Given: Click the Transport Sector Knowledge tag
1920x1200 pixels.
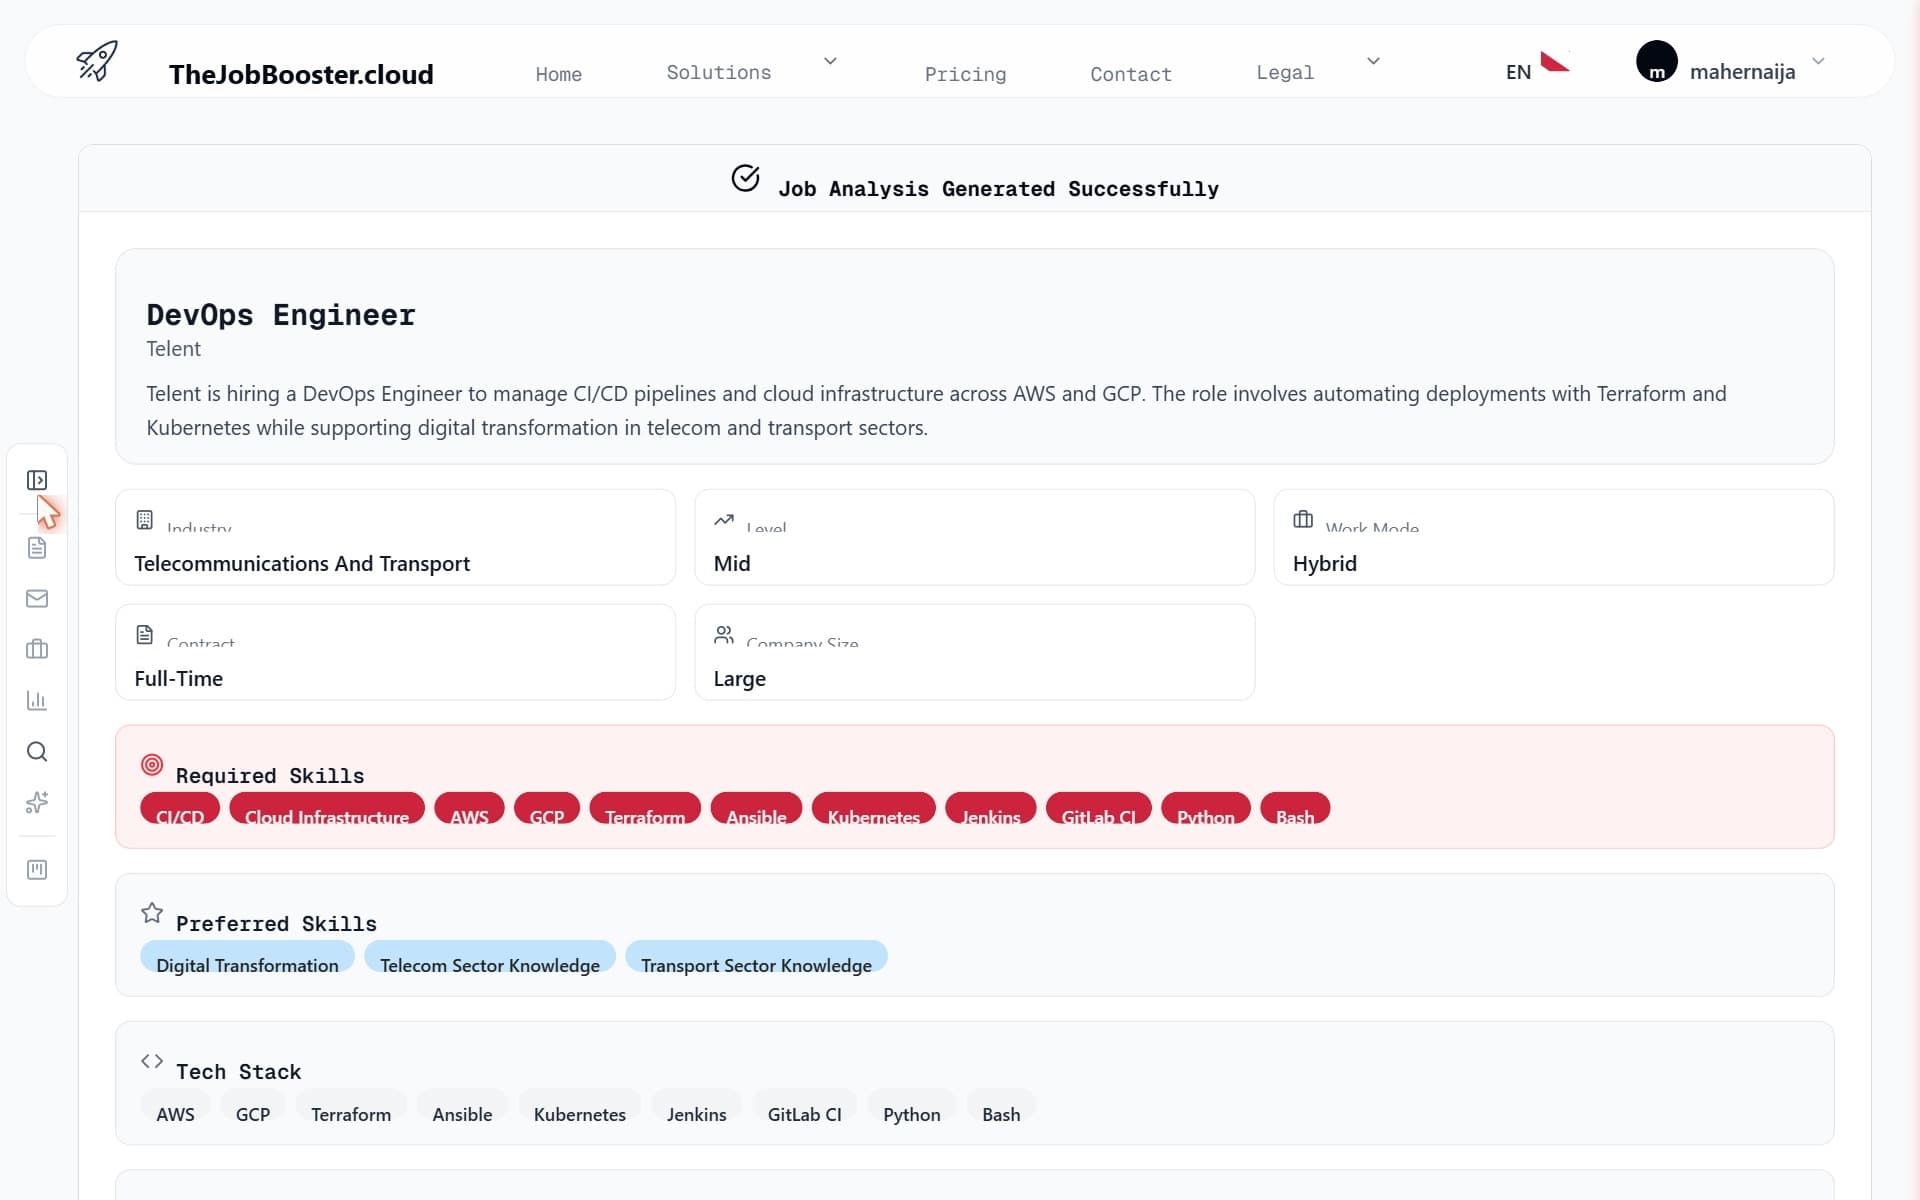Looking at the screenshot, I should pyautogui.click(x=756, y=957).
